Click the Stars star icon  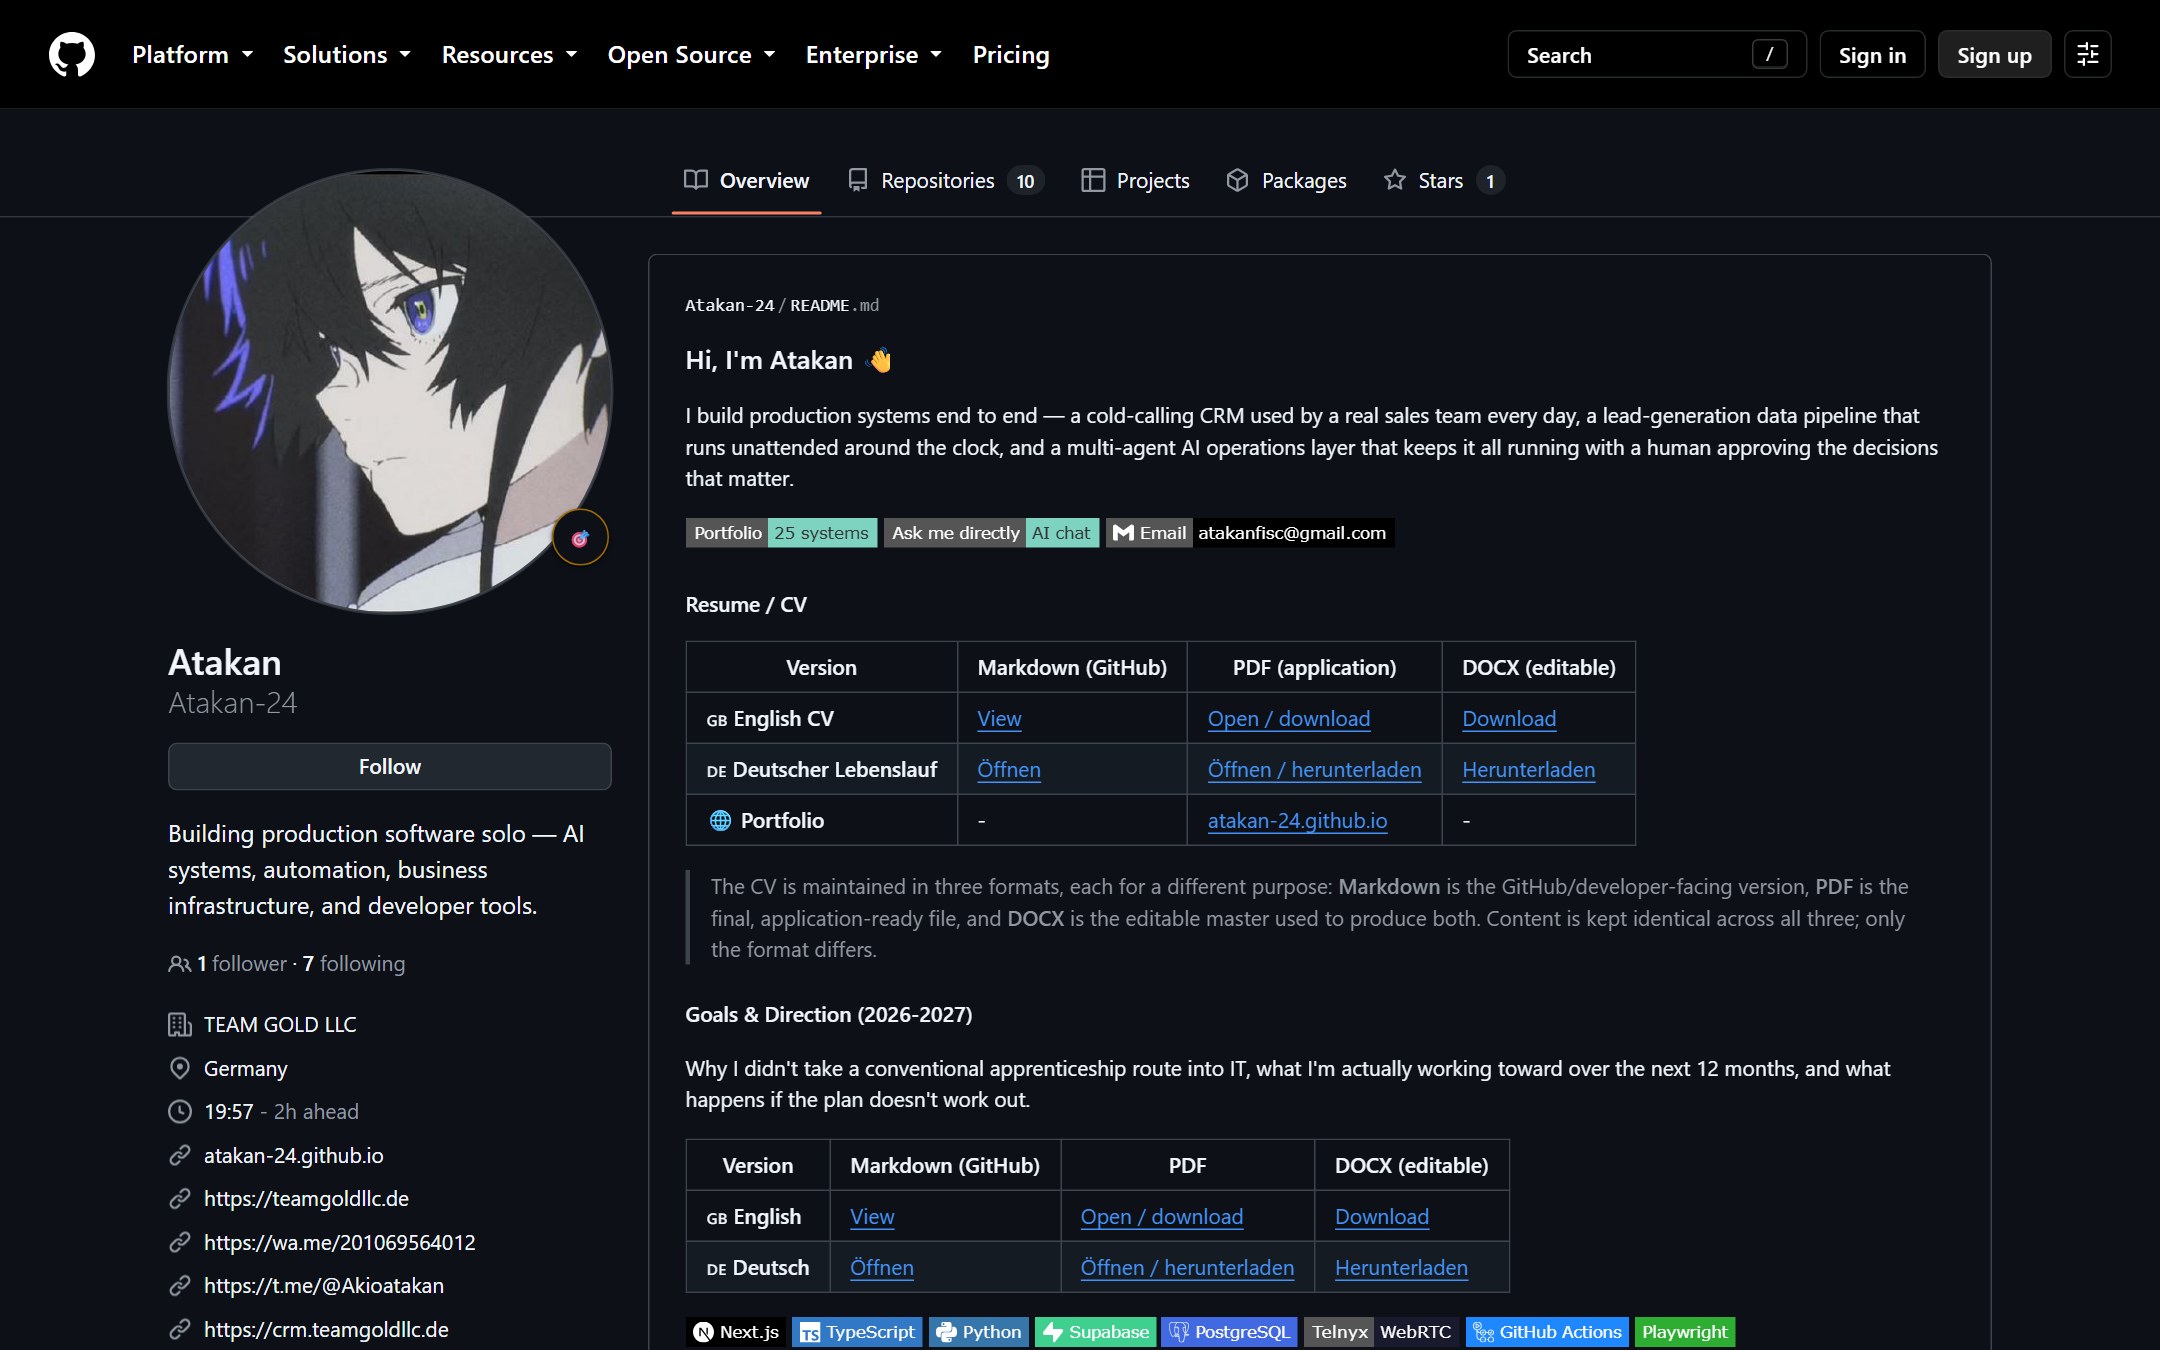pyautogui.click(x=1394, y=180)
